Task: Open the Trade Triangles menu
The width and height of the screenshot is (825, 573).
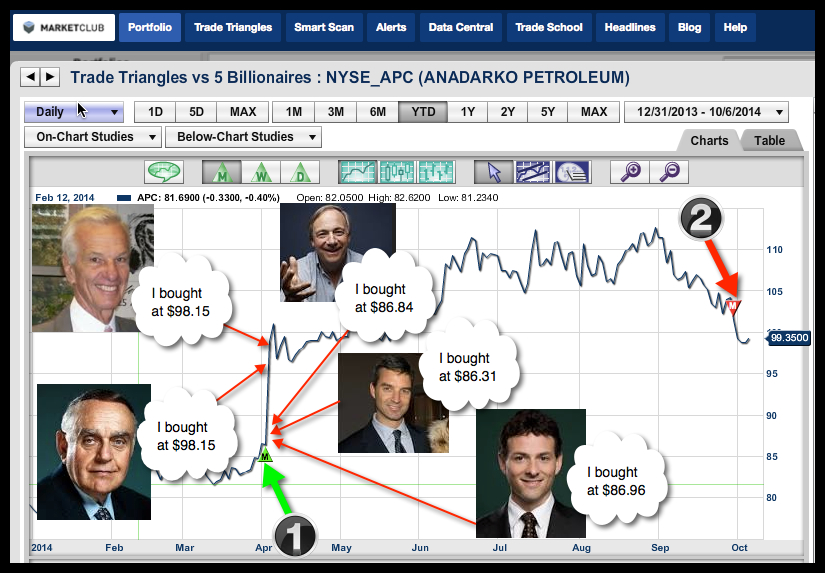Action: click(233, 27)
